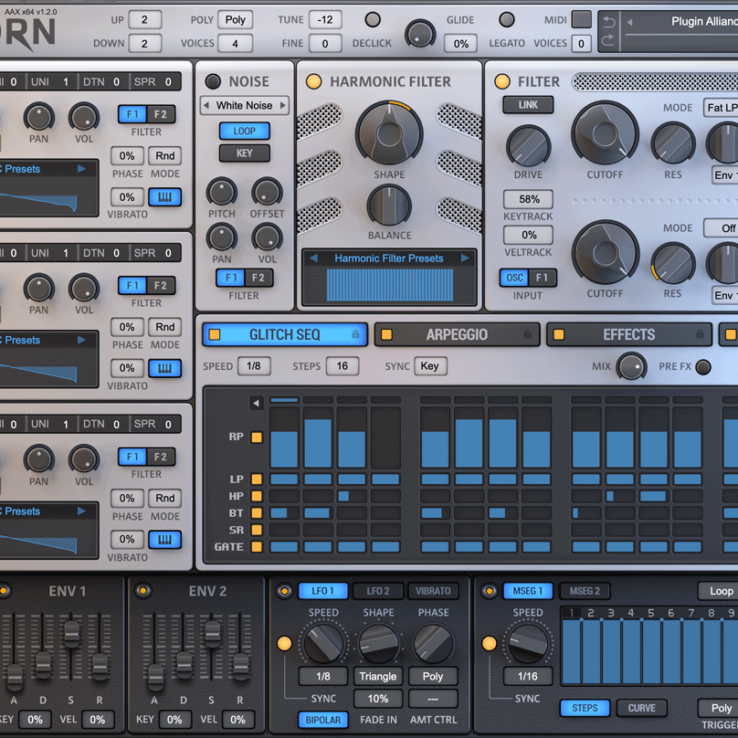
Task: Toggle SR row orange enable square
Action: (257, 530)
